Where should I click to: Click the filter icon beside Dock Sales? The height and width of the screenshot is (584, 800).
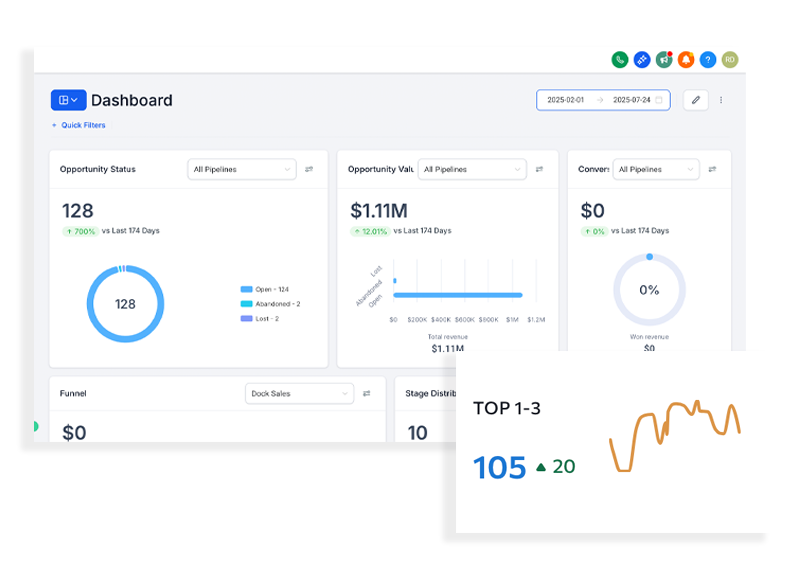366,393
